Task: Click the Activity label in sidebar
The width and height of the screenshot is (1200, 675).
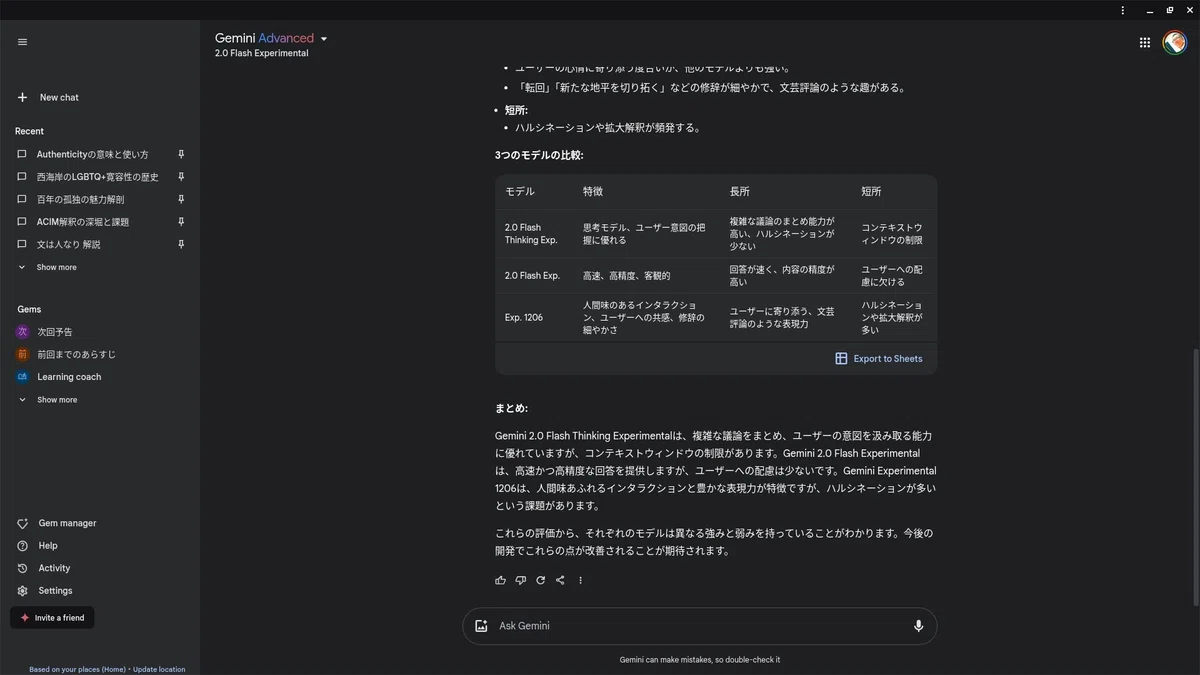Action: (54, 568)
